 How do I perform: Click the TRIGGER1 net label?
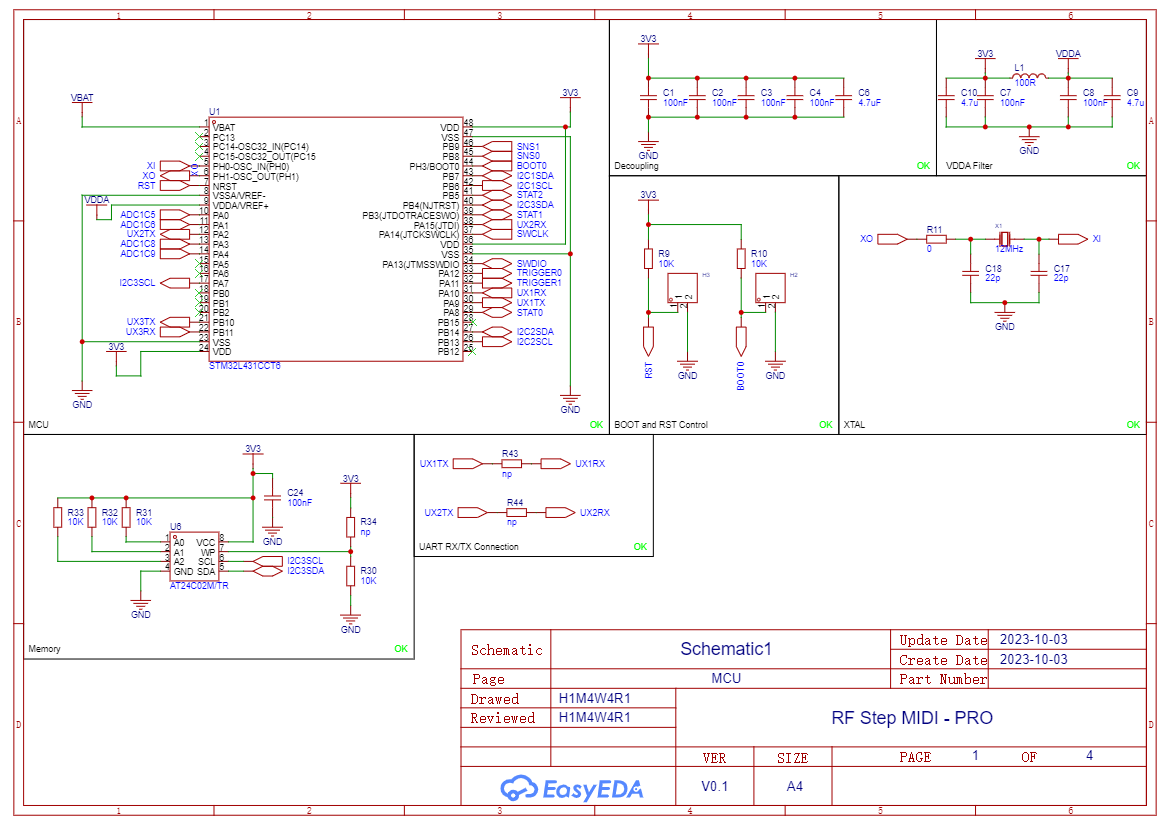pos(539,283)
